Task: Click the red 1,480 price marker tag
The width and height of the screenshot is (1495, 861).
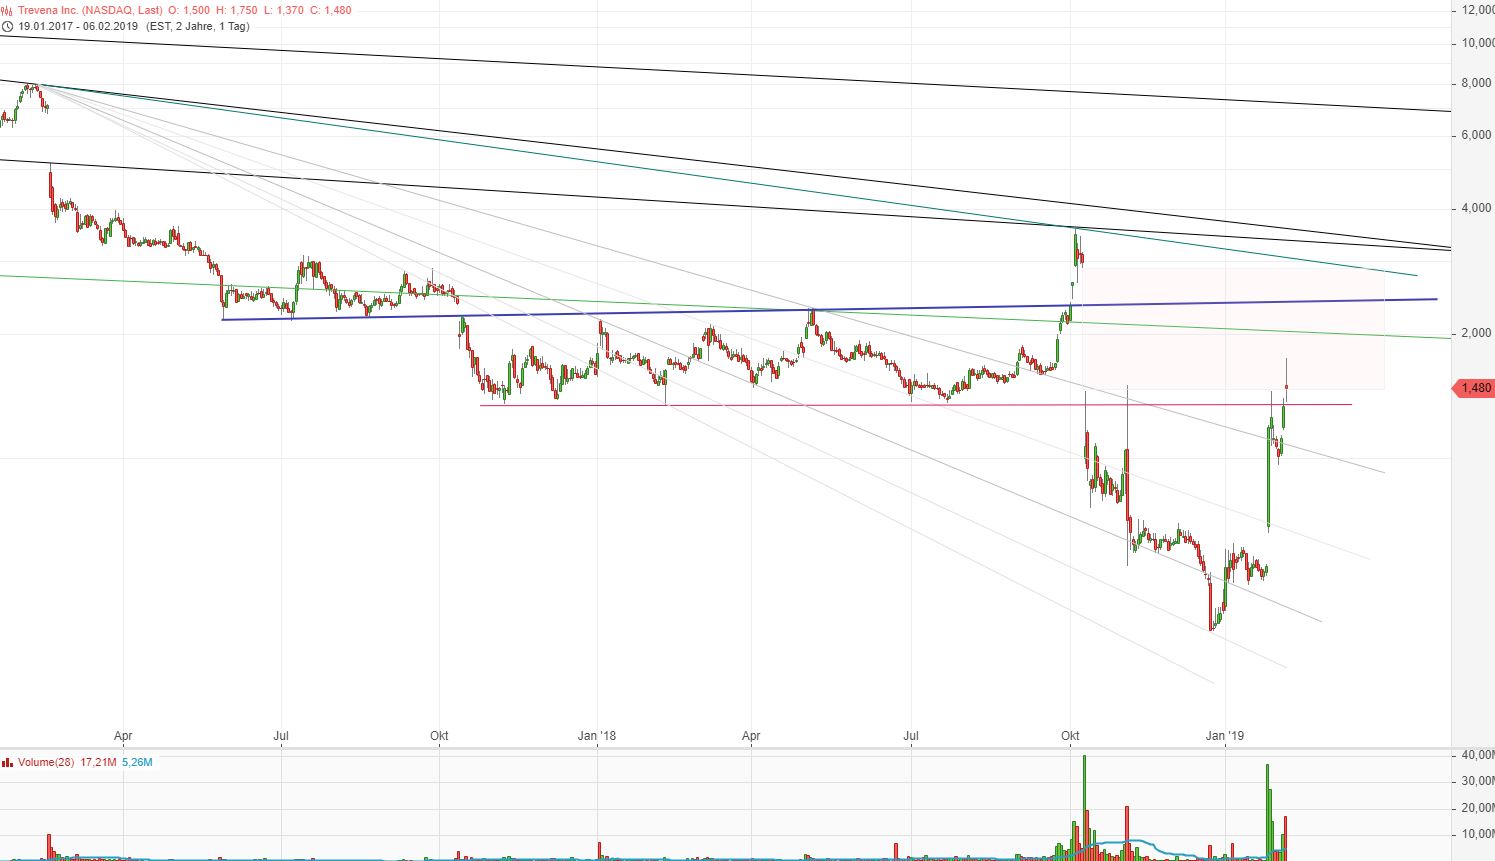Action: coord(1473,388)
